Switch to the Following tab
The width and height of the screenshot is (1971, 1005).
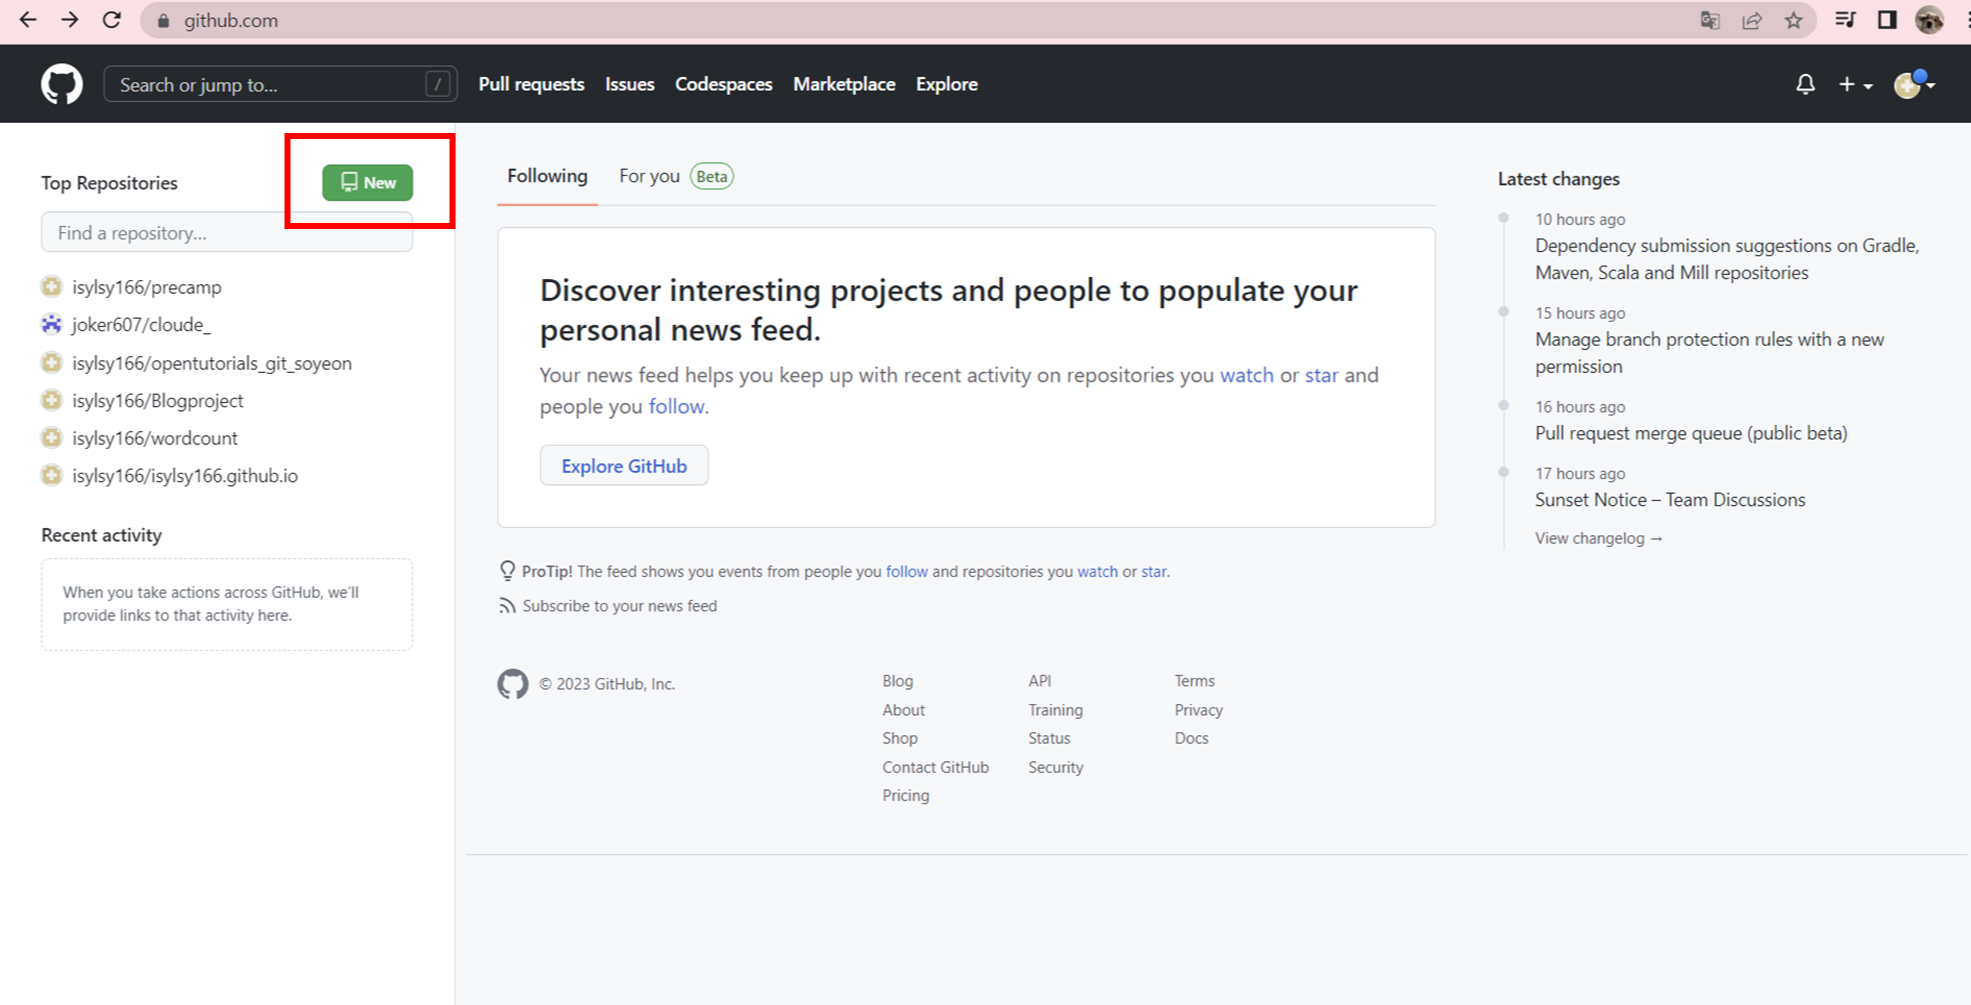click(x=547, y=176)
